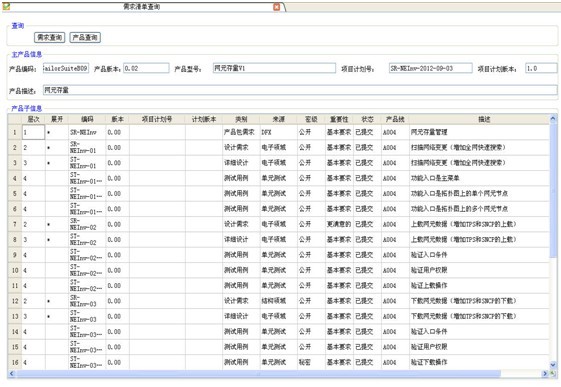
Task: Click the vertical scrollbar thumb
Action: pyautogui.click(x=553, y=190)
